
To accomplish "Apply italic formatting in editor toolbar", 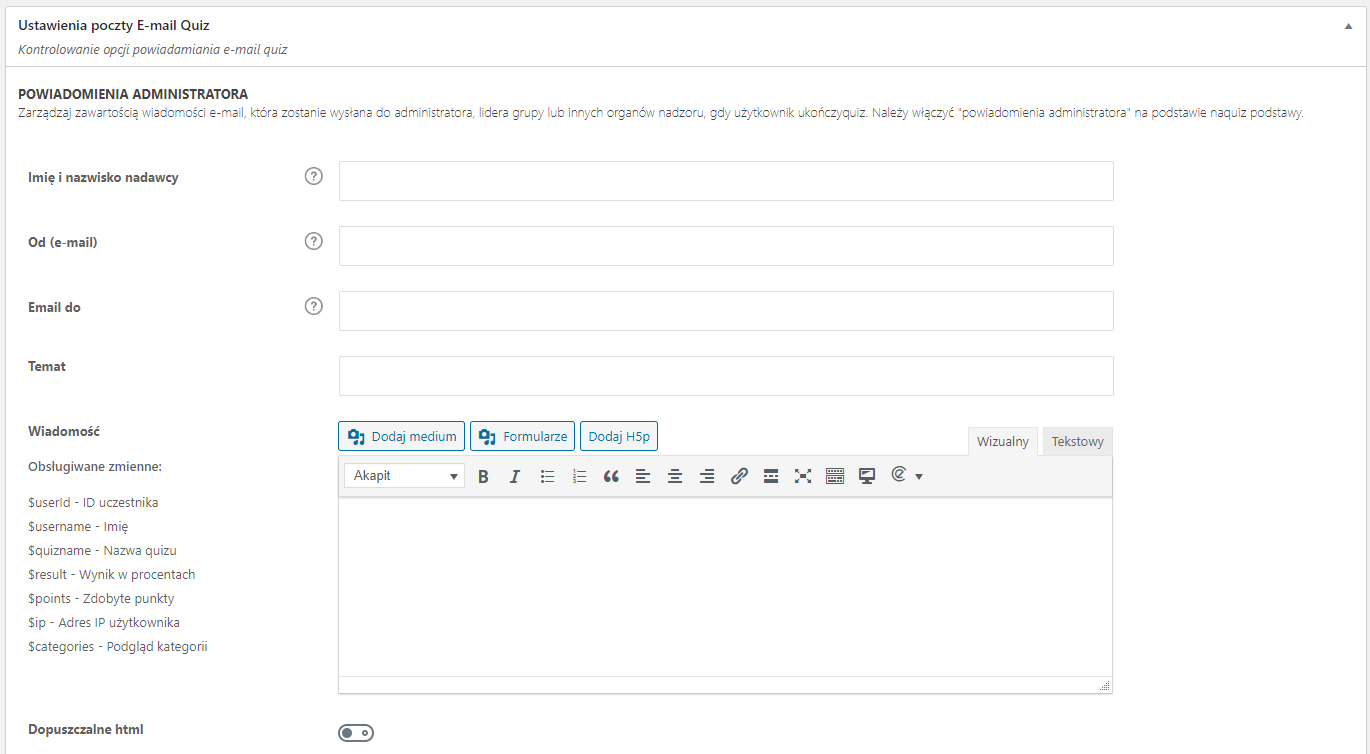I will [515, 477].
